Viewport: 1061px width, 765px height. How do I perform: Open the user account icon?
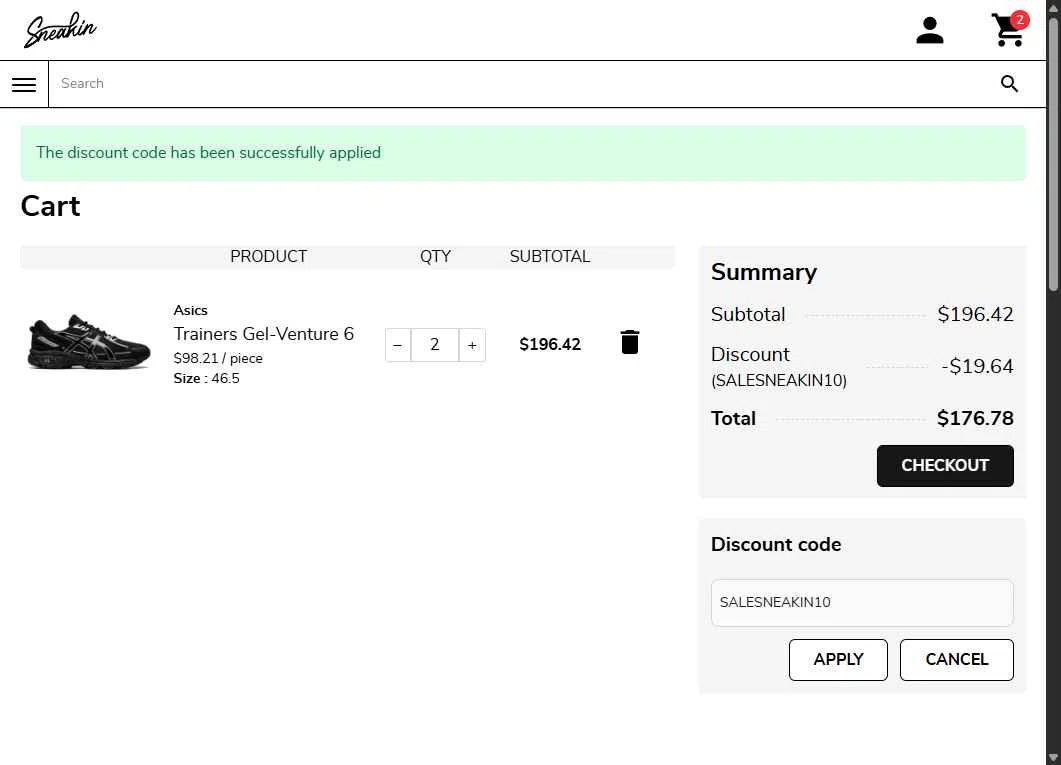930,30
